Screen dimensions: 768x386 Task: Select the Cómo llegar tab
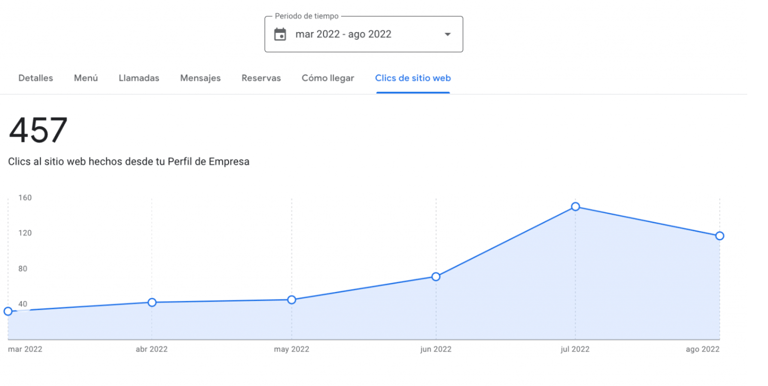tap(328, 78)
